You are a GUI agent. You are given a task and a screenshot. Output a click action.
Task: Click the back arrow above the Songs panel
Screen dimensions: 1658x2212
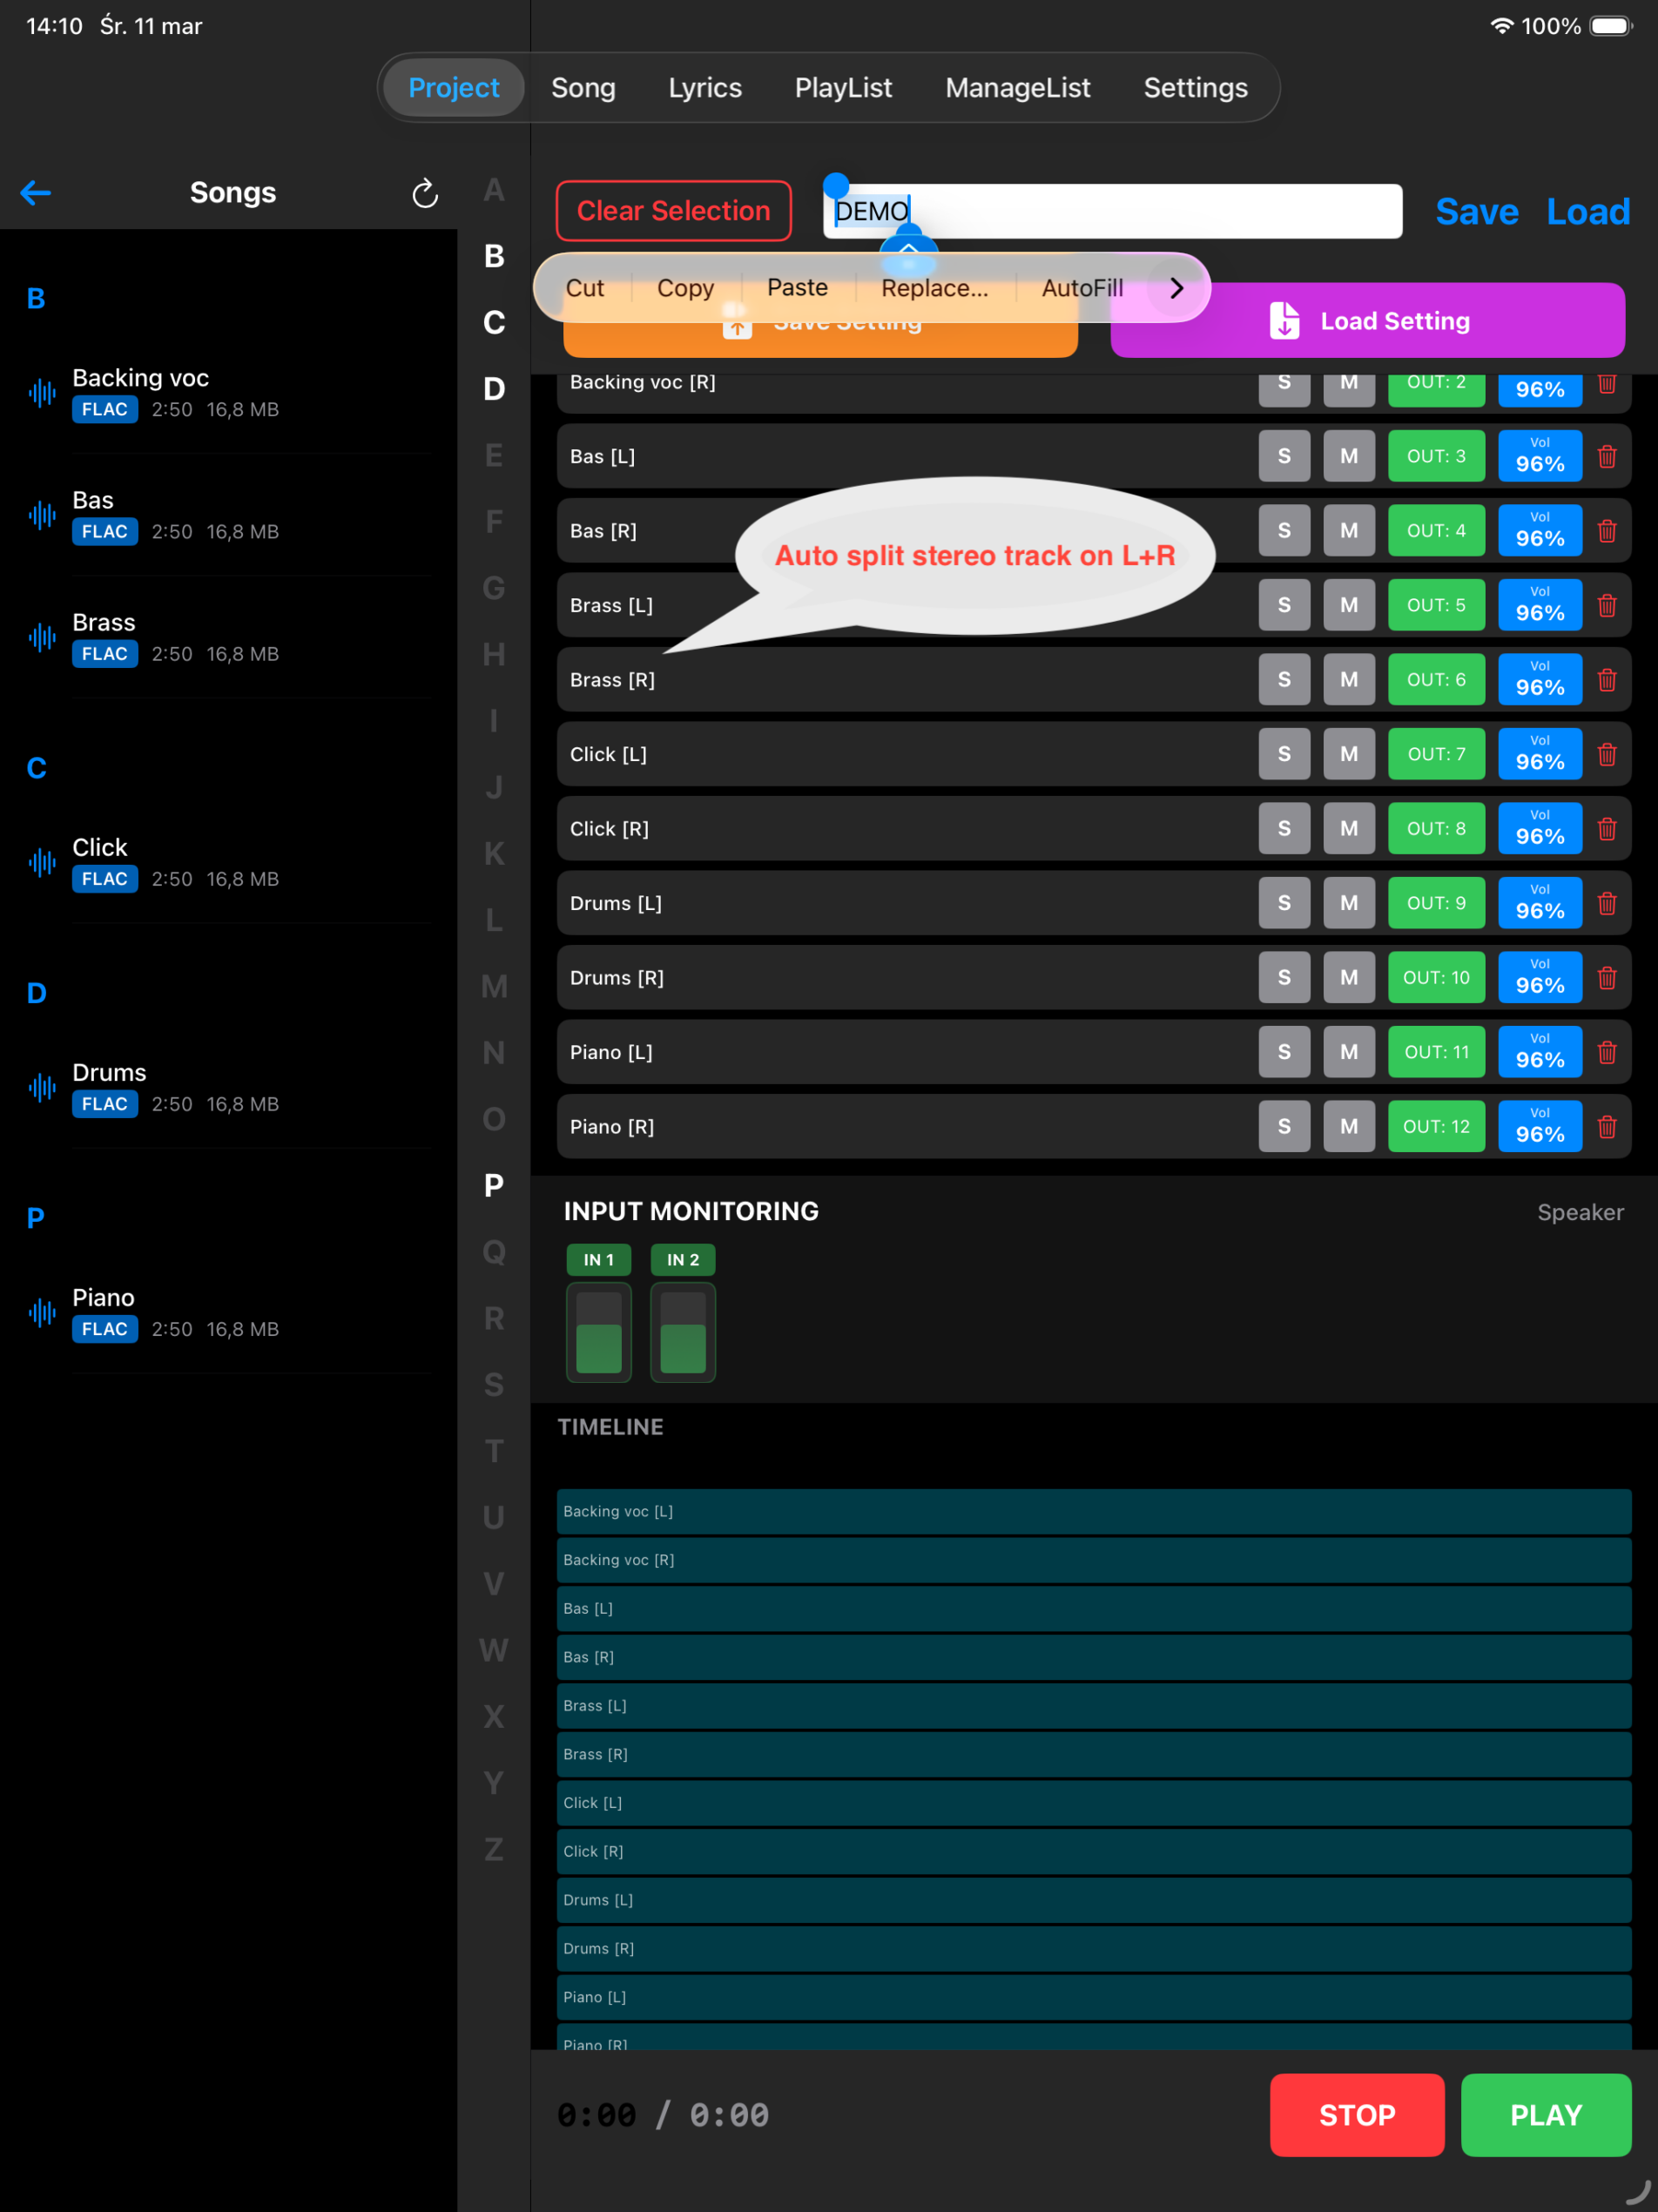[x=37, y=193]
